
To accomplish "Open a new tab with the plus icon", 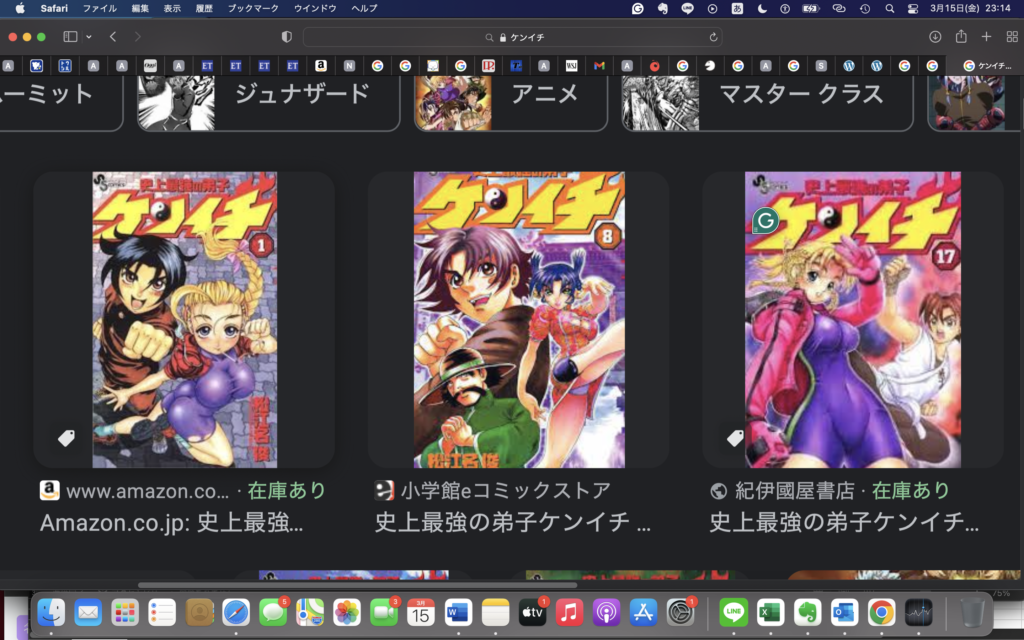I will 986,37.
